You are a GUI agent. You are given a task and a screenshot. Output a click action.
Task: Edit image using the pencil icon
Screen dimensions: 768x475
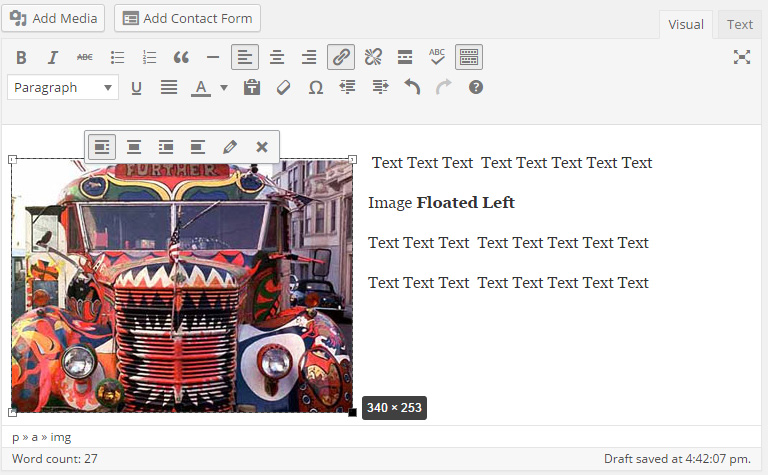tap(230, 147)
